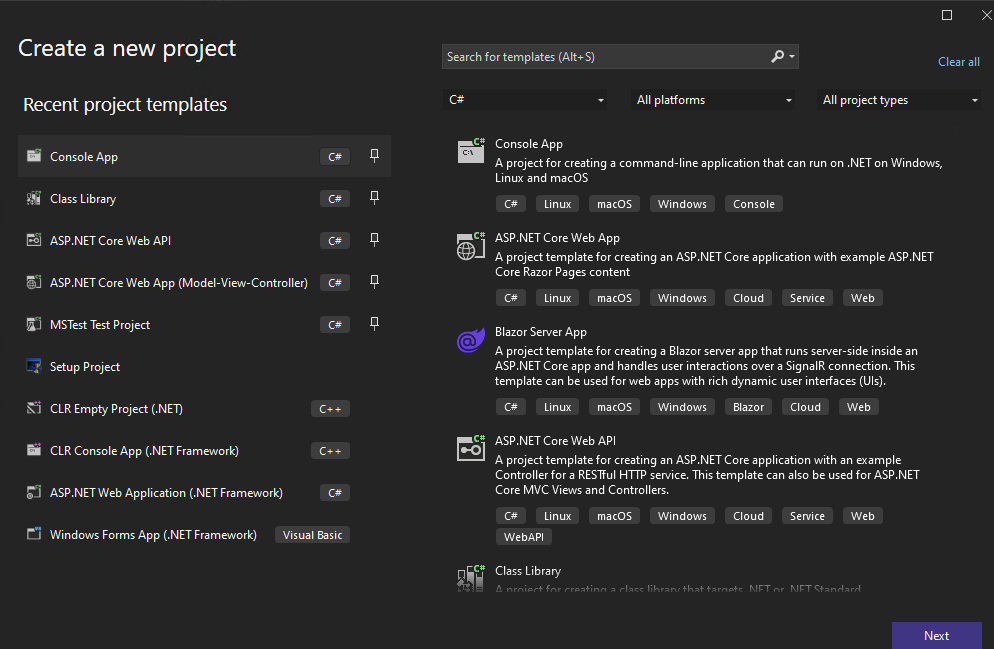The width and height of the screenshot is (994, 649).
Task: Select CLR Empty Project (.NET) recent template
Action: click(204, 409)
